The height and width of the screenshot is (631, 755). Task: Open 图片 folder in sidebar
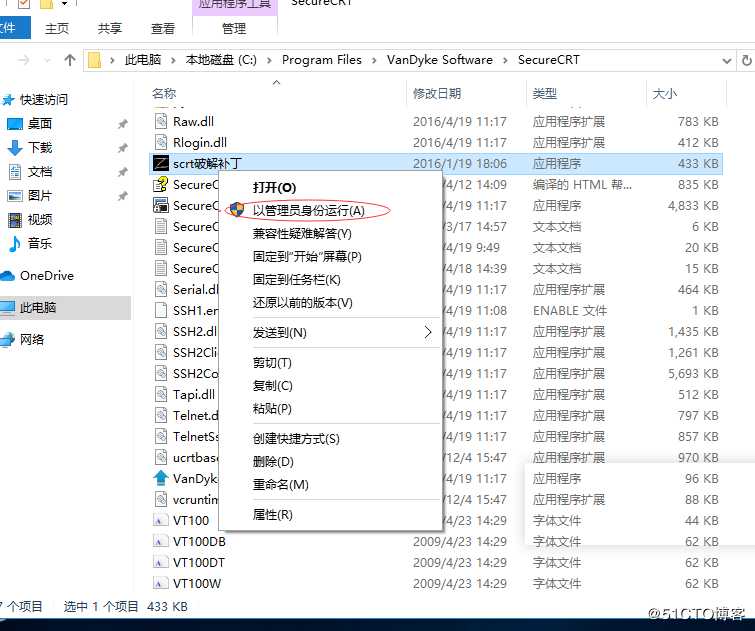[39, 196]
